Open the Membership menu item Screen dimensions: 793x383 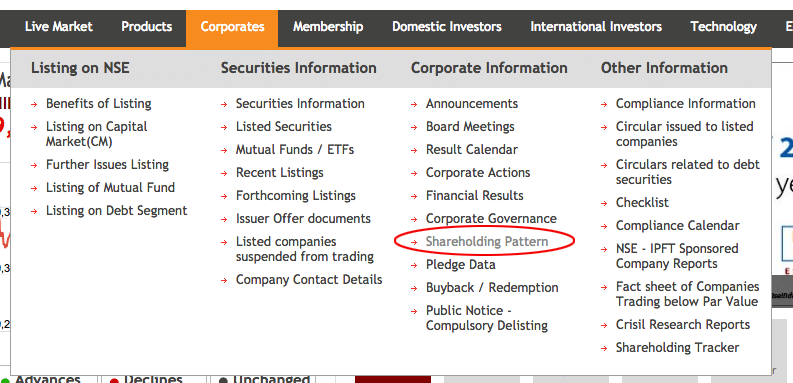tap(328, 27)
